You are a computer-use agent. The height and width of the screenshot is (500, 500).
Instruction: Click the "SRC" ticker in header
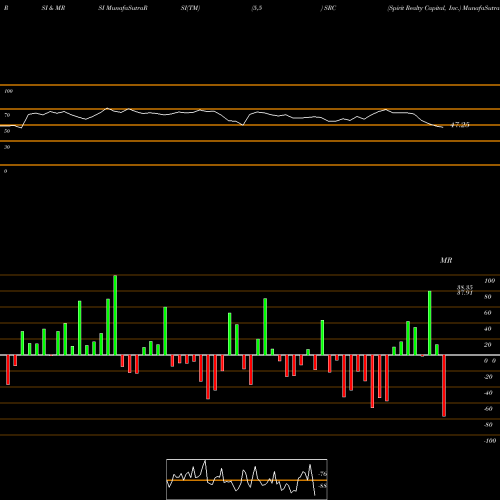(330, 8)
